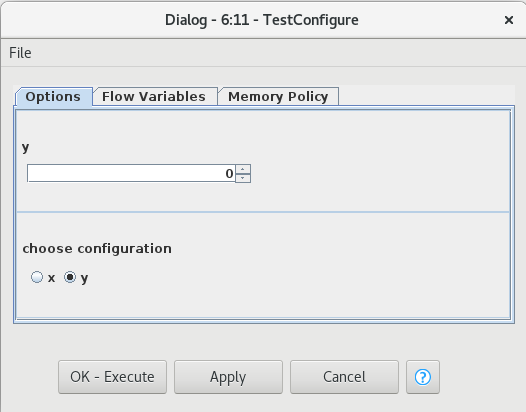Open the Memory Policy tab
The height and width of the screenshot is (412, 526).
(278, 97)
